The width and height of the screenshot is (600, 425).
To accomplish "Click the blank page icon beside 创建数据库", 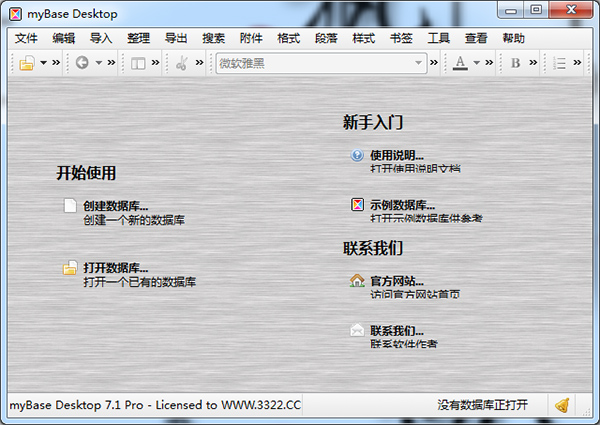I will click(x=70, y=205).
